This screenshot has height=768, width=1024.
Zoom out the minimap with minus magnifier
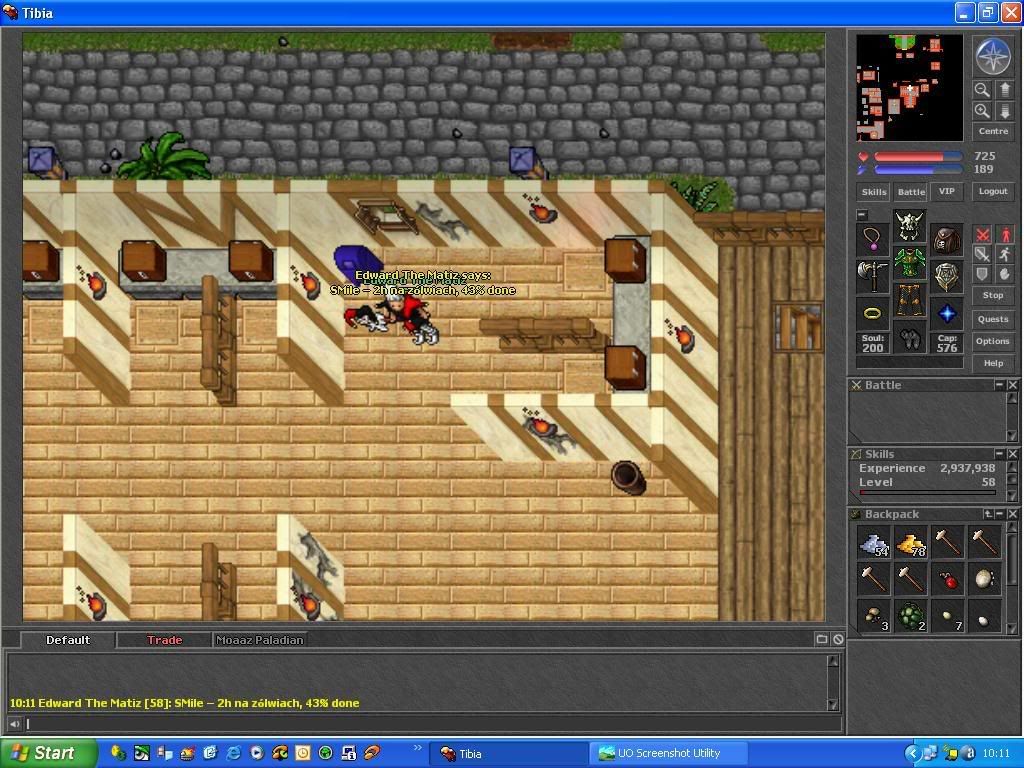(x=982, y=89)
